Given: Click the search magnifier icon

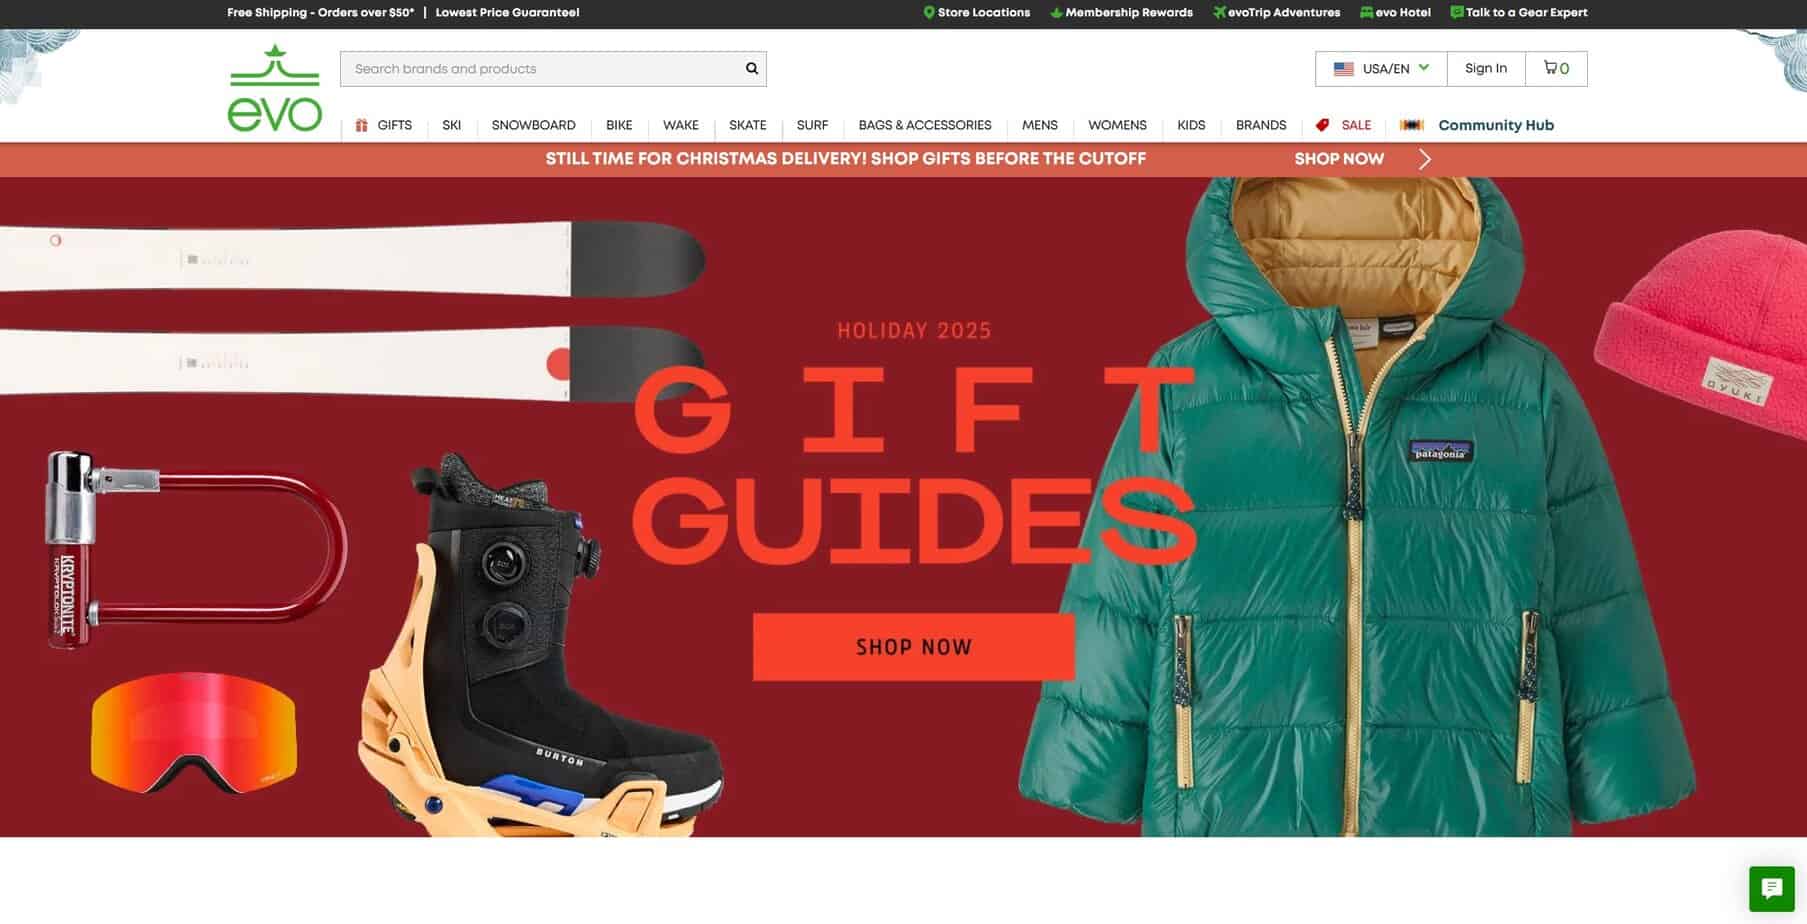Looking at the screenshot, I should click(751, 69).
